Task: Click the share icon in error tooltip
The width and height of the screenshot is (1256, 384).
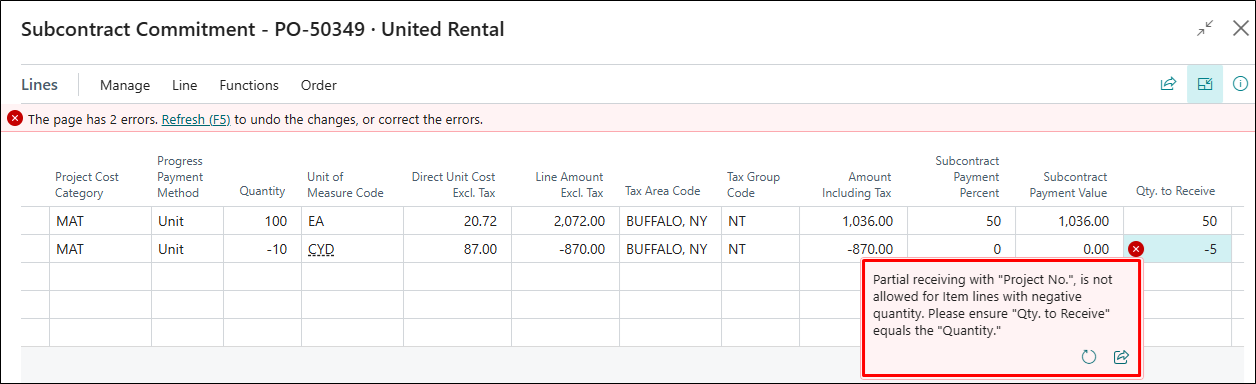Action: click(1121, 357)
